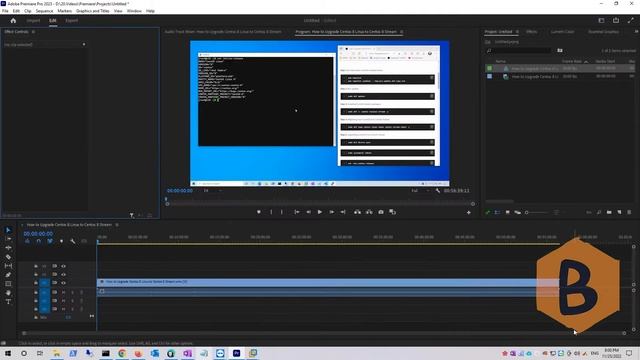
Task: Open the Program monitor panel menu
Action: click(402, 32)
